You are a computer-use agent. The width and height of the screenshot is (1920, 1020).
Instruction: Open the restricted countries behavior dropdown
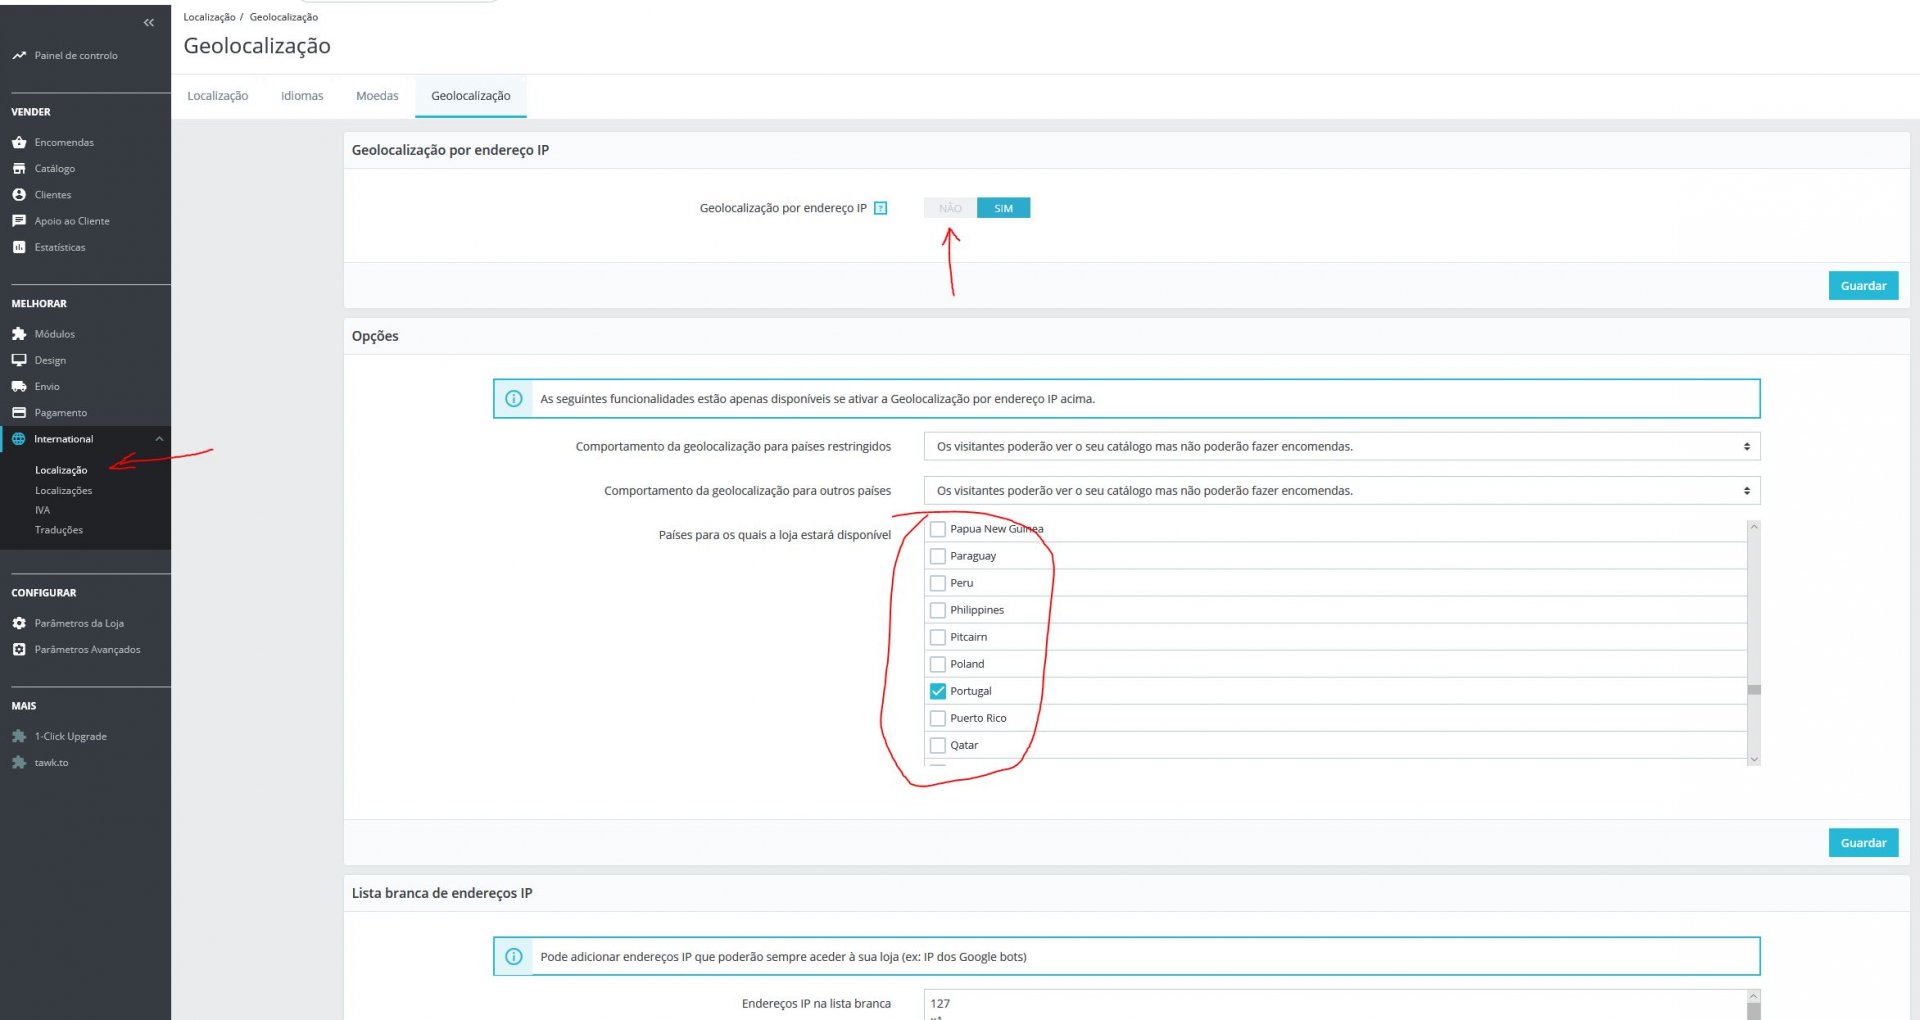(x=1342, y=446)
